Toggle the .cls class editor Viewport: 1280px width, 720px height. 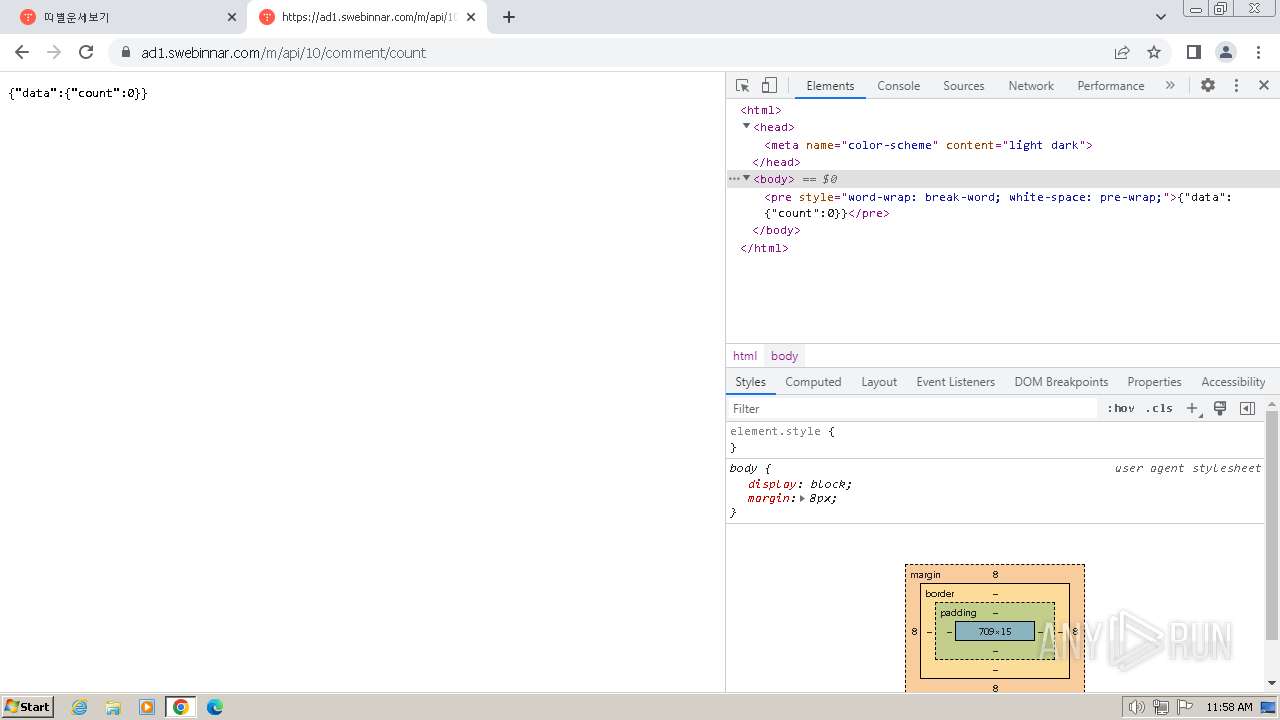(x=1159, y=408)
